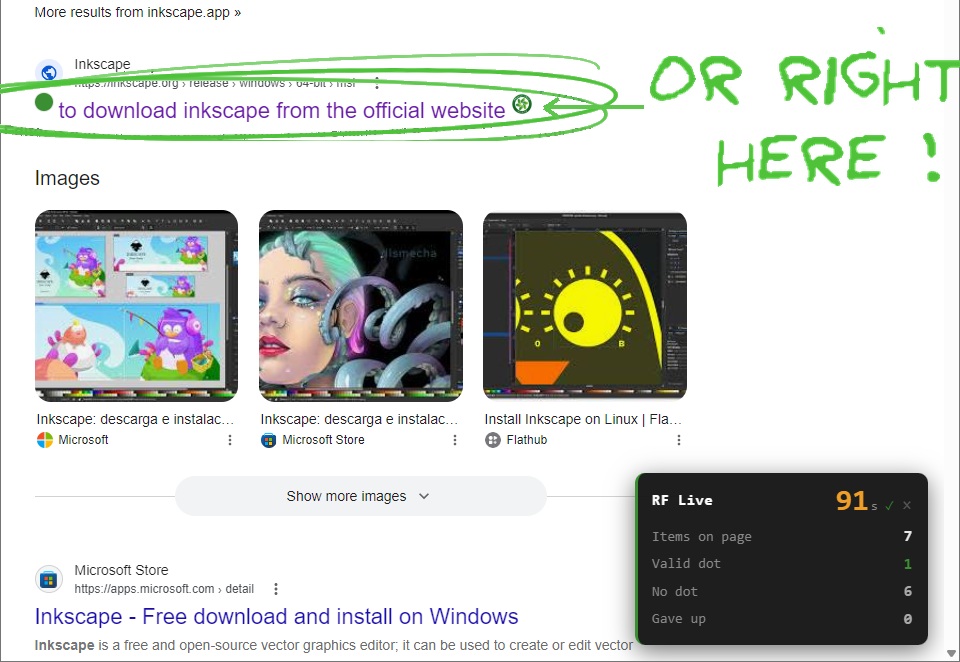This screenshot has height=662, width=960.
Task: Click the green circular badge after 'official website'
Action: [x=522, y=105]
